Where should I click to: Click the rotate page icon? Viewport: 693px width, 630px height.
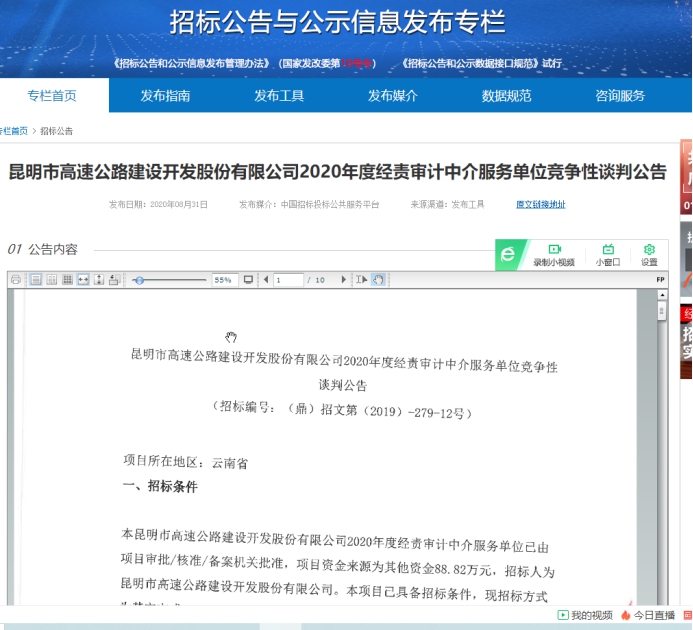click(x=114, y=280)
